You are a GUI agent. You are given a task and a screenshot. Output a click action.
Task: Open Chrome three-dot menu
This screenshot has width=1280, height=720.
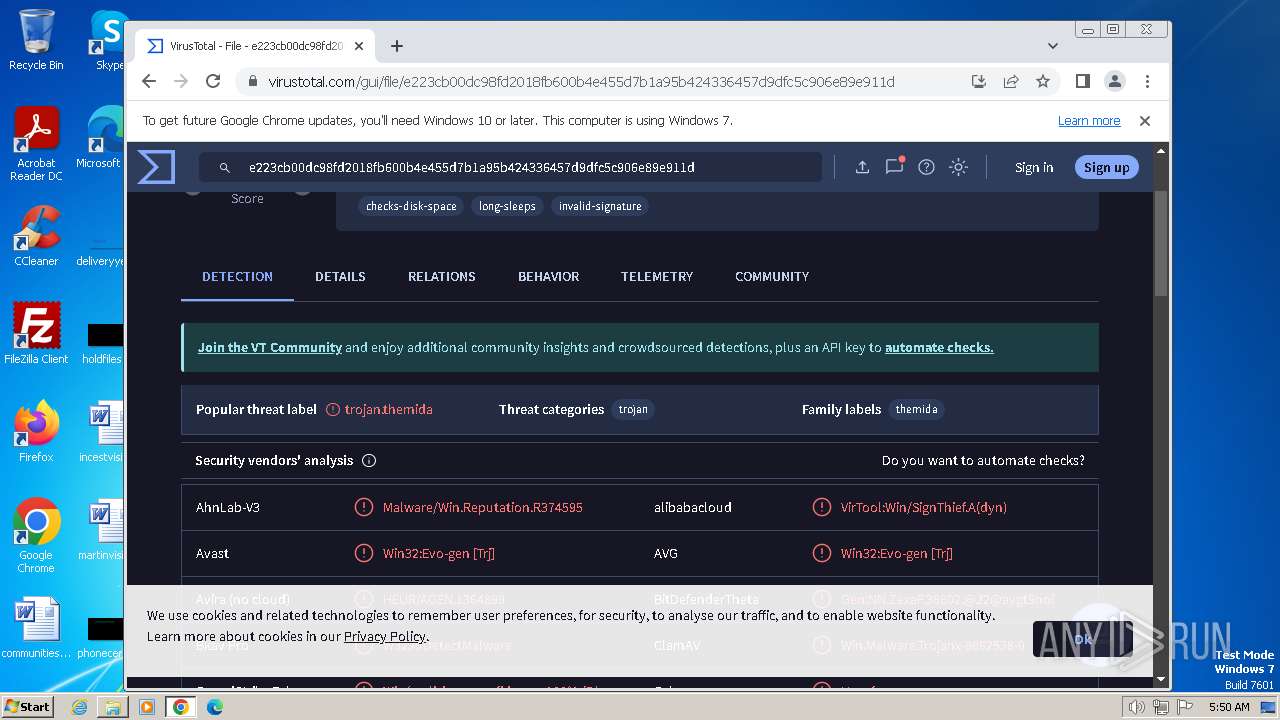pyautogui.click(x=1147, y=82)
